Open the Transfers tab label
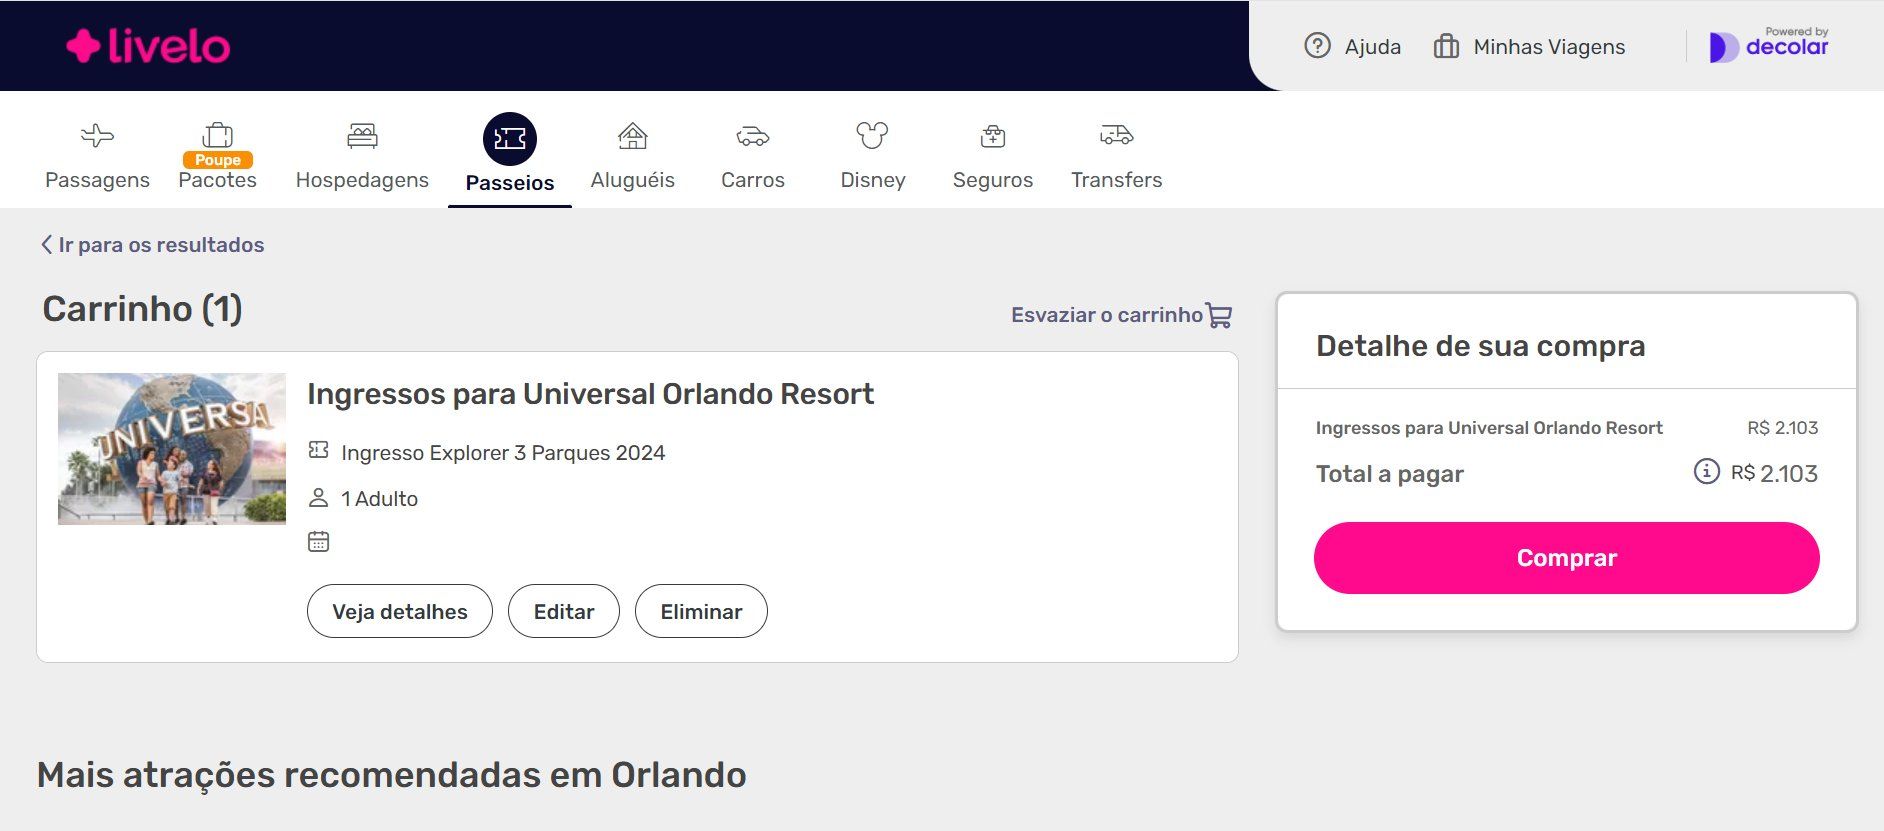This screenshot has height=831, width=1884. [x=1116, y=180]
